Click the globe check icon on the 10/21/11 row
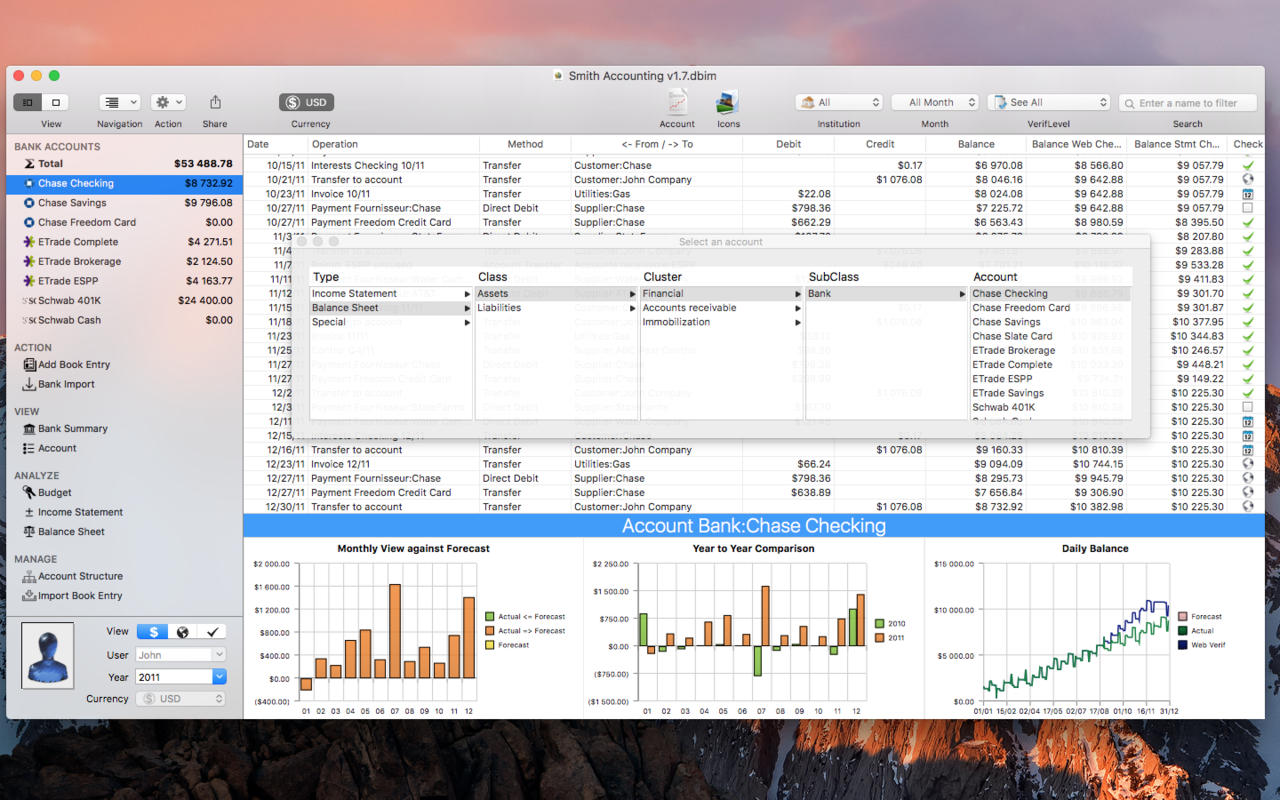The image size is (1280, 800). [1247, 180]
